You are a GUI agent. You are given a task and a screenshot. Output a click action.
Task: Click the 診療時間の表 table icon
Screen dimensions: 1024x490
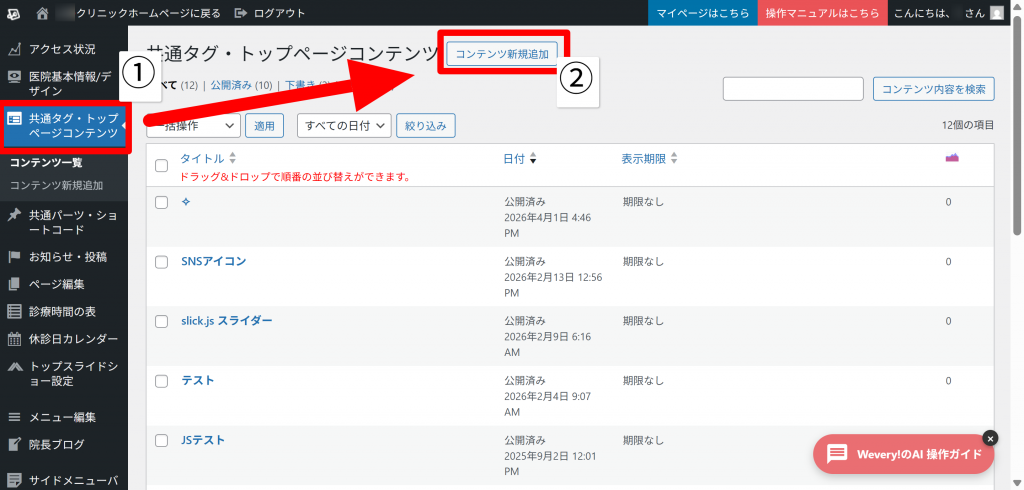click(14, 311)
